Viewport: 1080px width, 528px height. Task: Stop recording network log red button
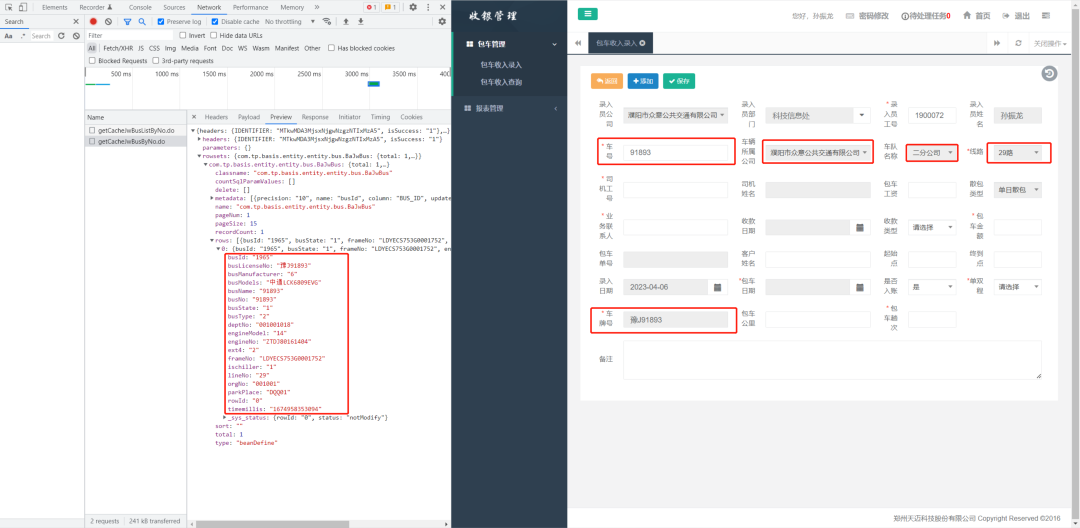[x=94, y=21]
